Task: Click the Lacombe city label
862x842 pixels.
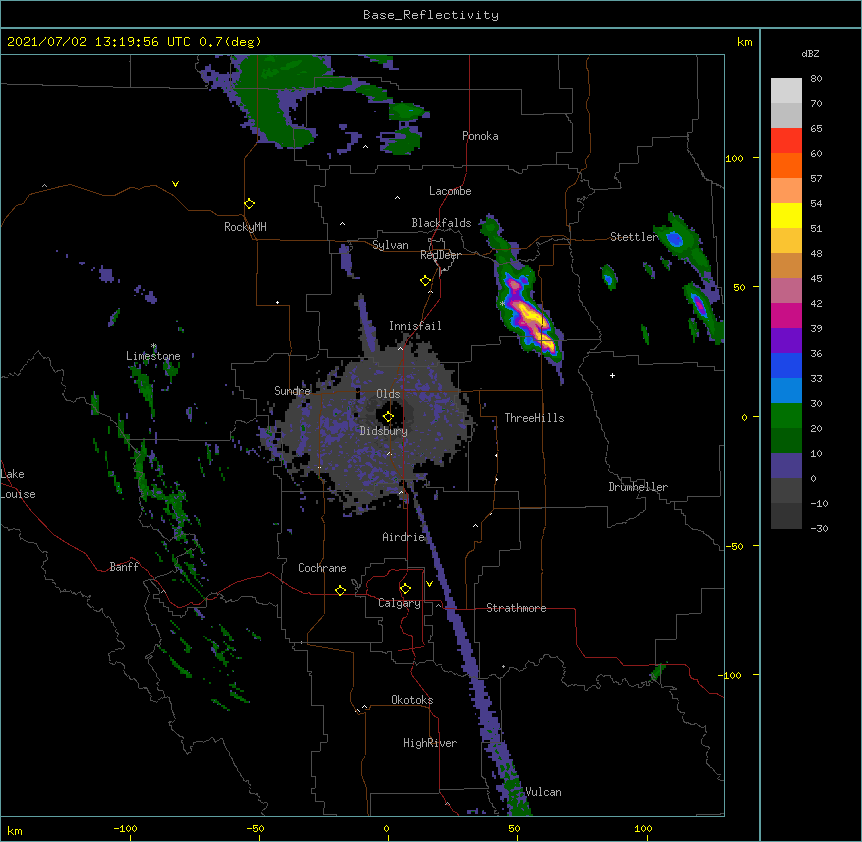Action: click(x=450, y=191)
